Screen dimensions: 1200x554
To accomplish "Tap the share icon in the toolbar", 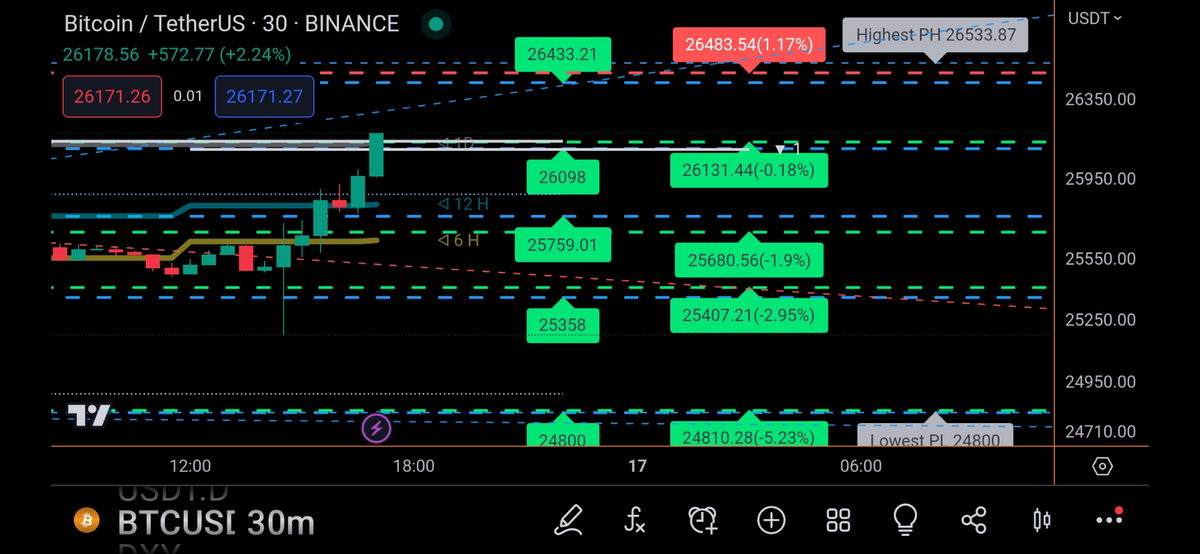I will point(973,519).
